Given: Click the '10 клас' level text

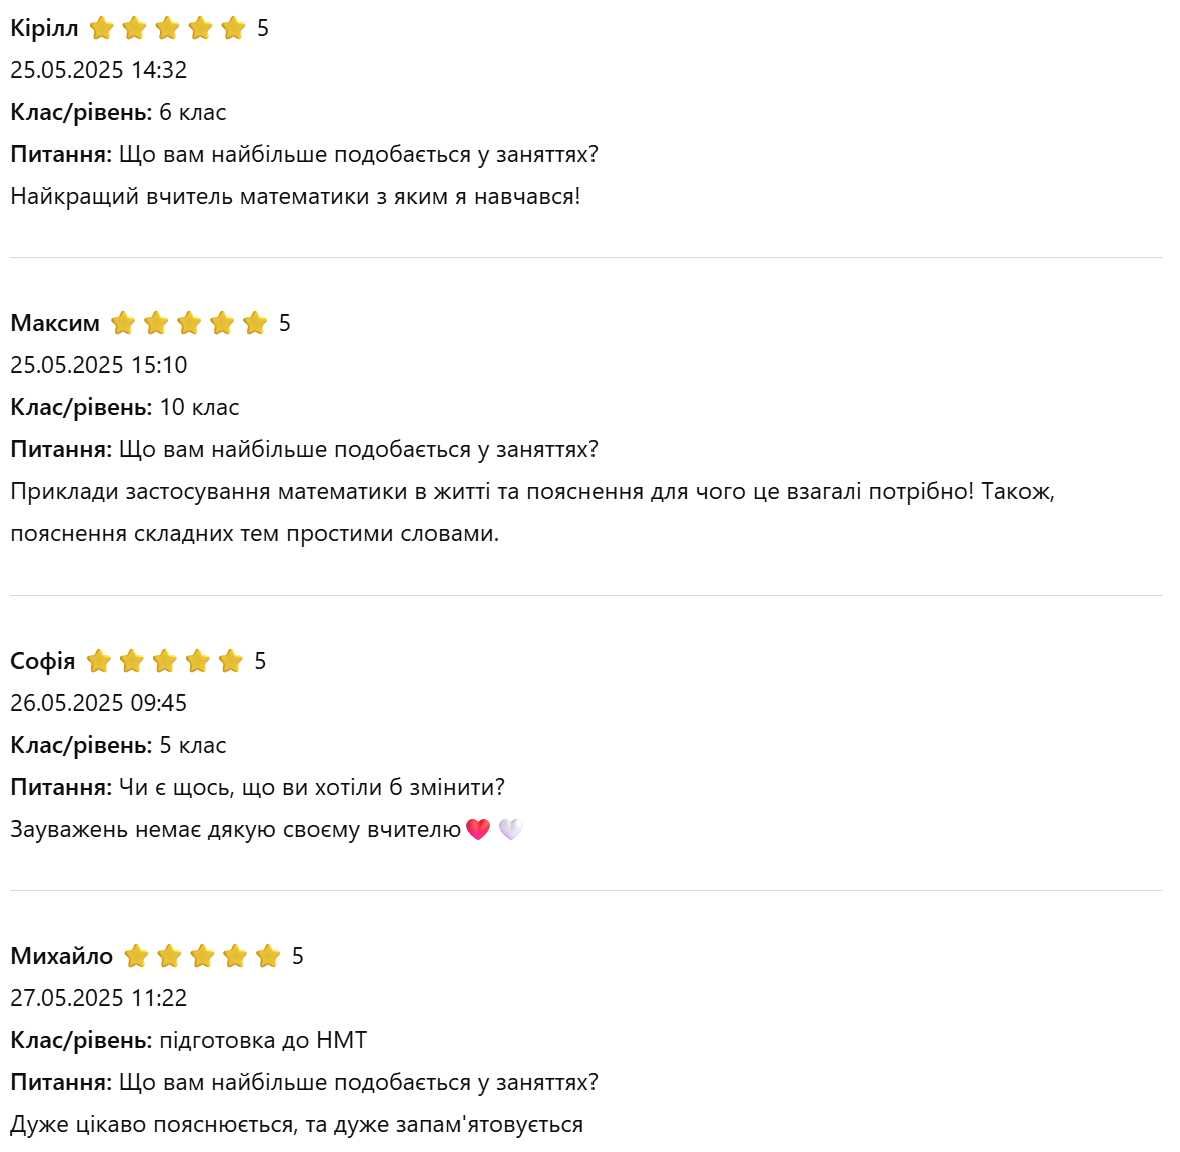Looking at the screenshot, I should click(x=199, y=407).
